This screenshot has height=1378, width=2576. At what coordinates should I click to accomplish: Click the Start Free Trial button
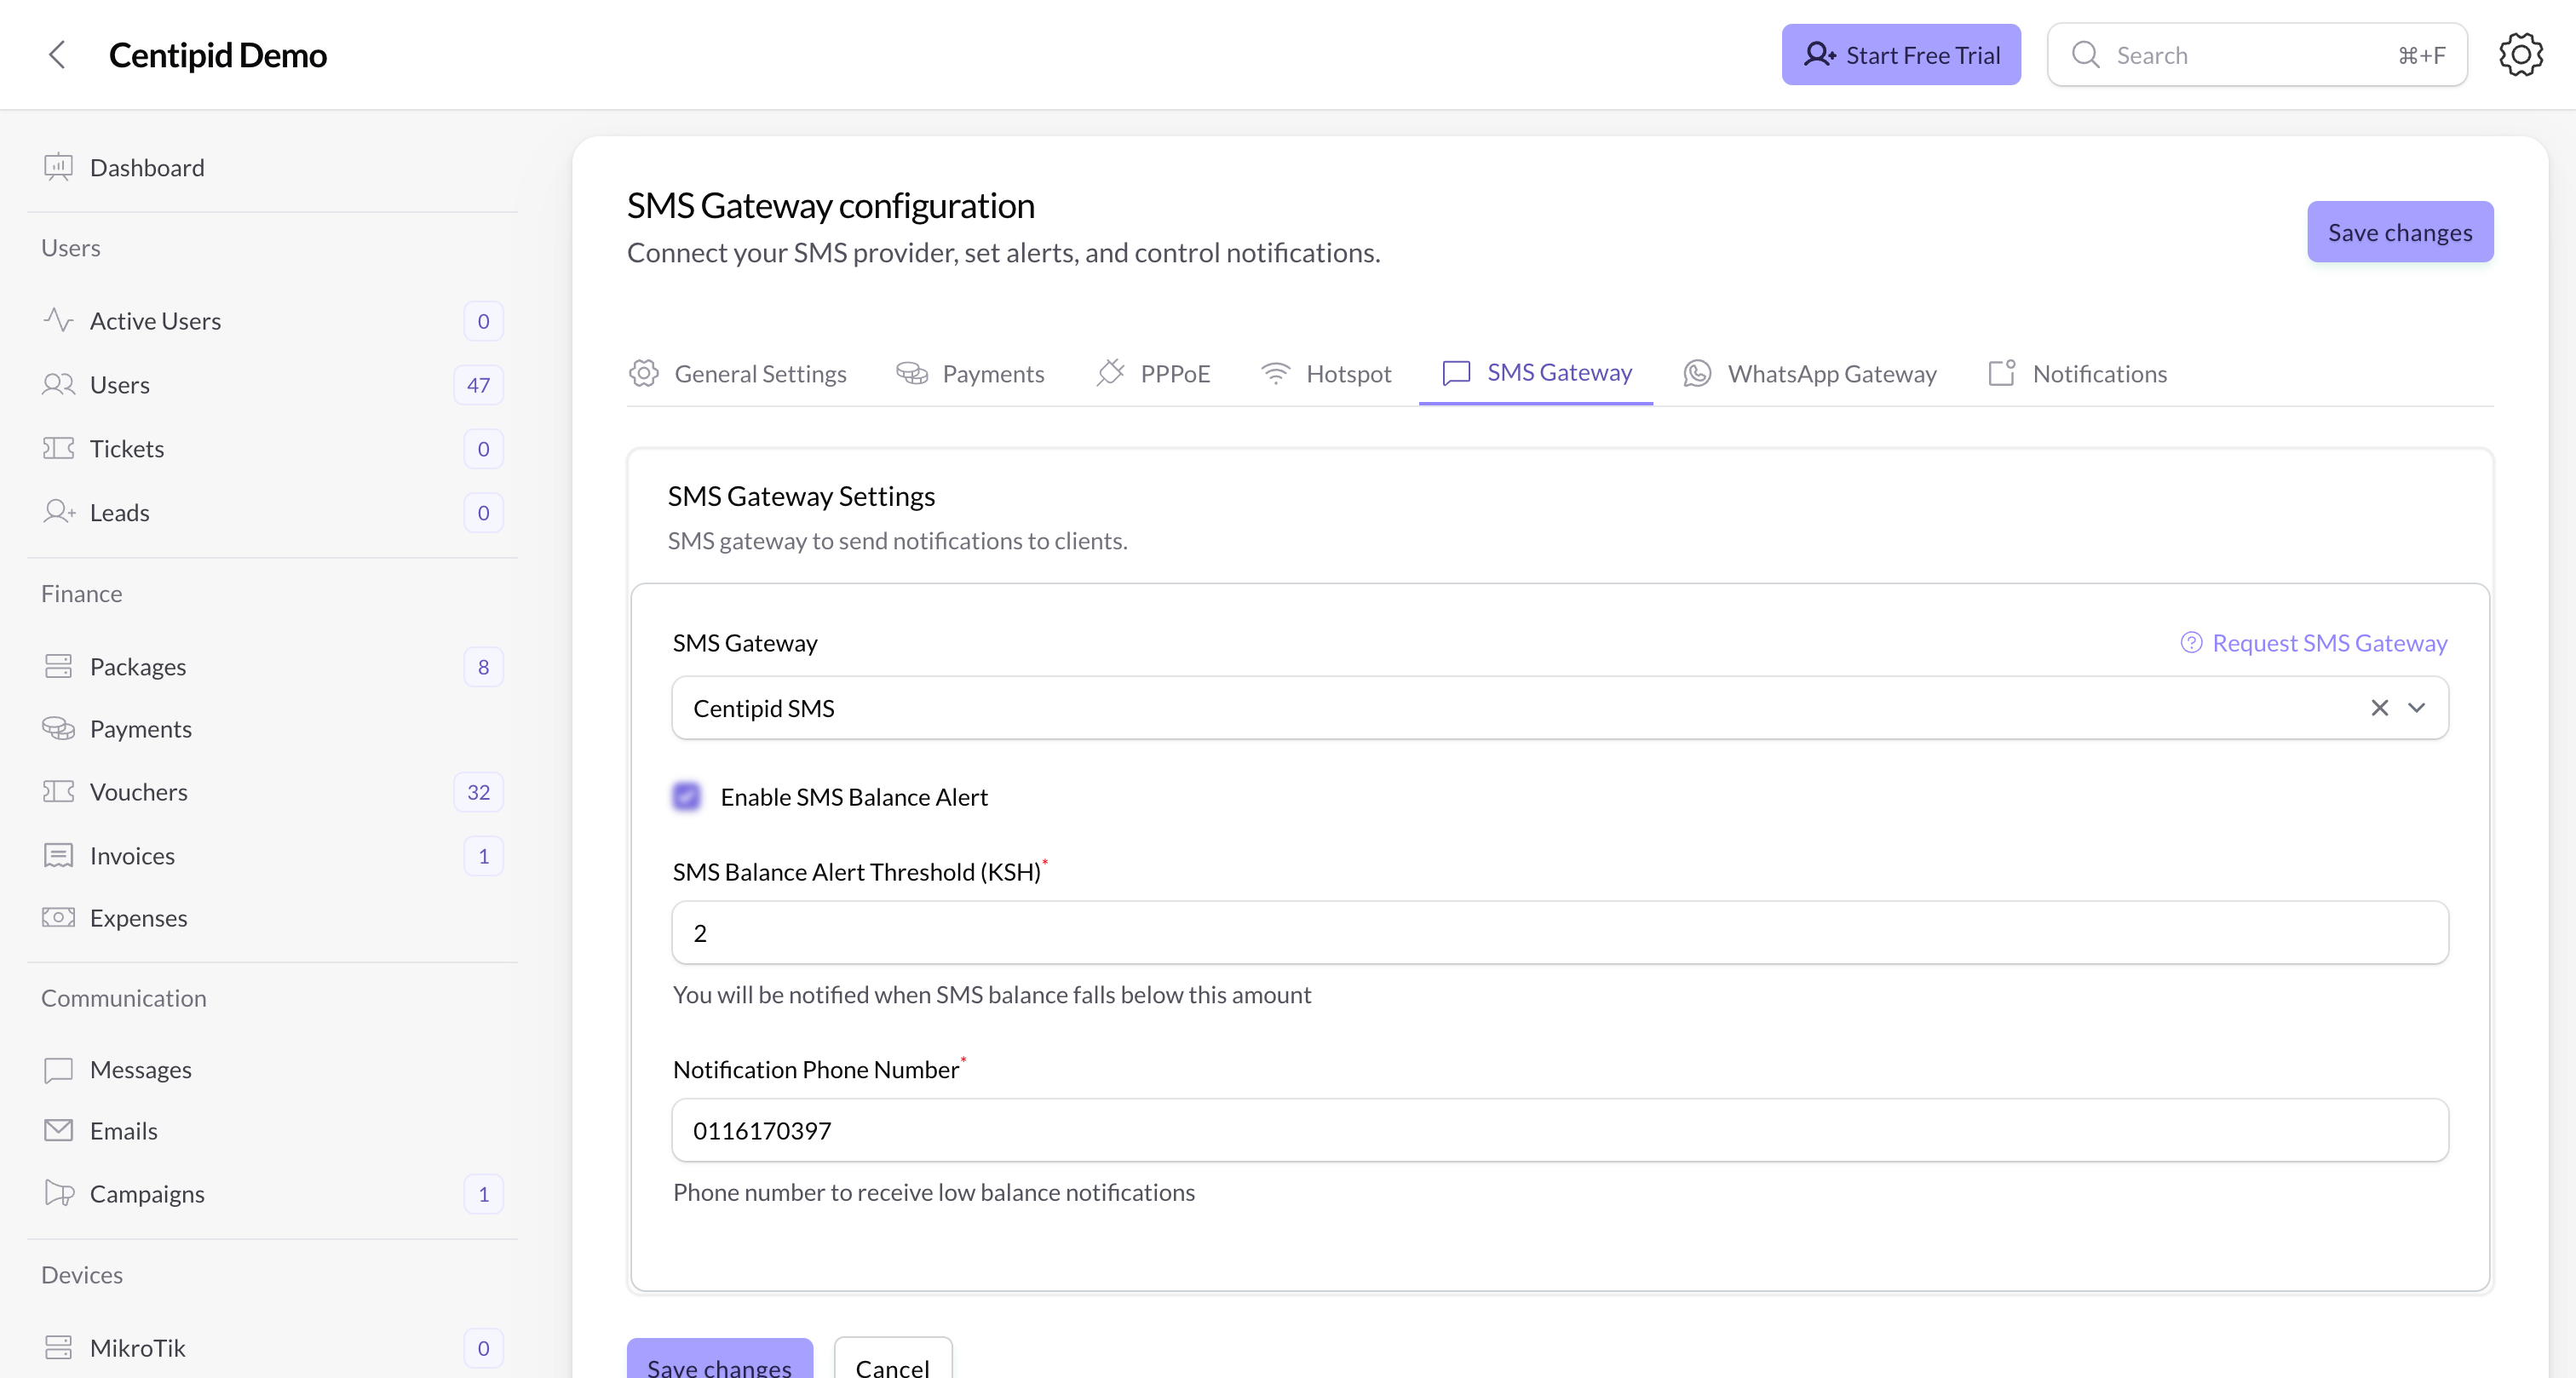pos(1901,54)
